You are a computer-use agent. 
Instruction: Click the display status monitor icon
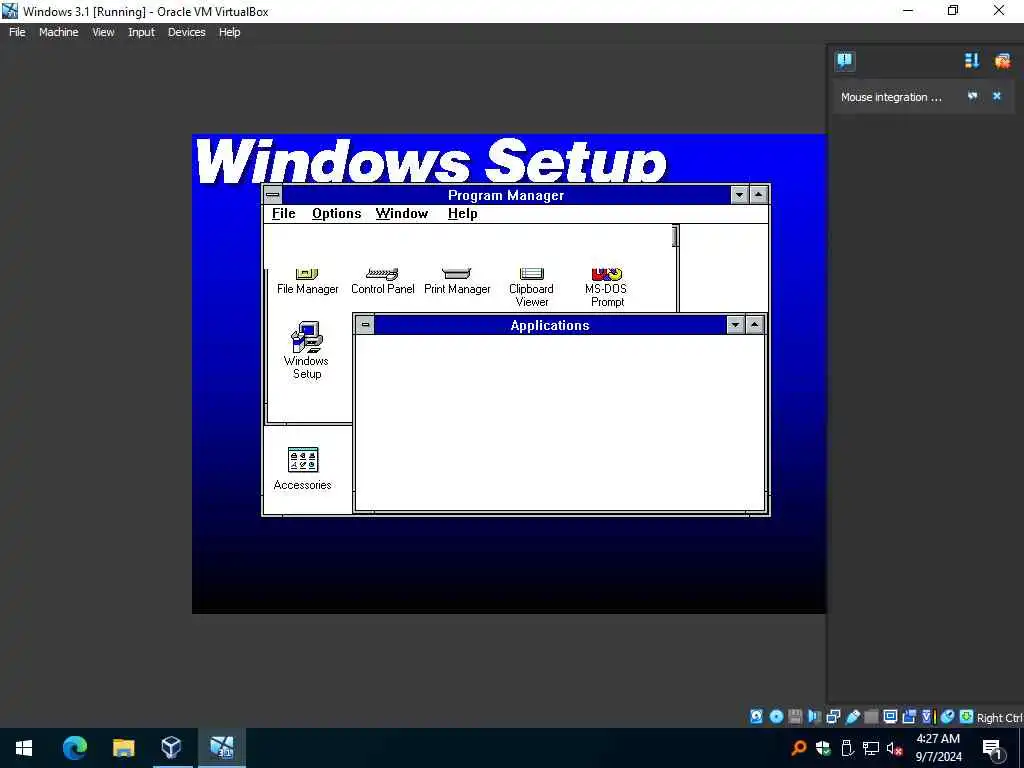[890, 716]
